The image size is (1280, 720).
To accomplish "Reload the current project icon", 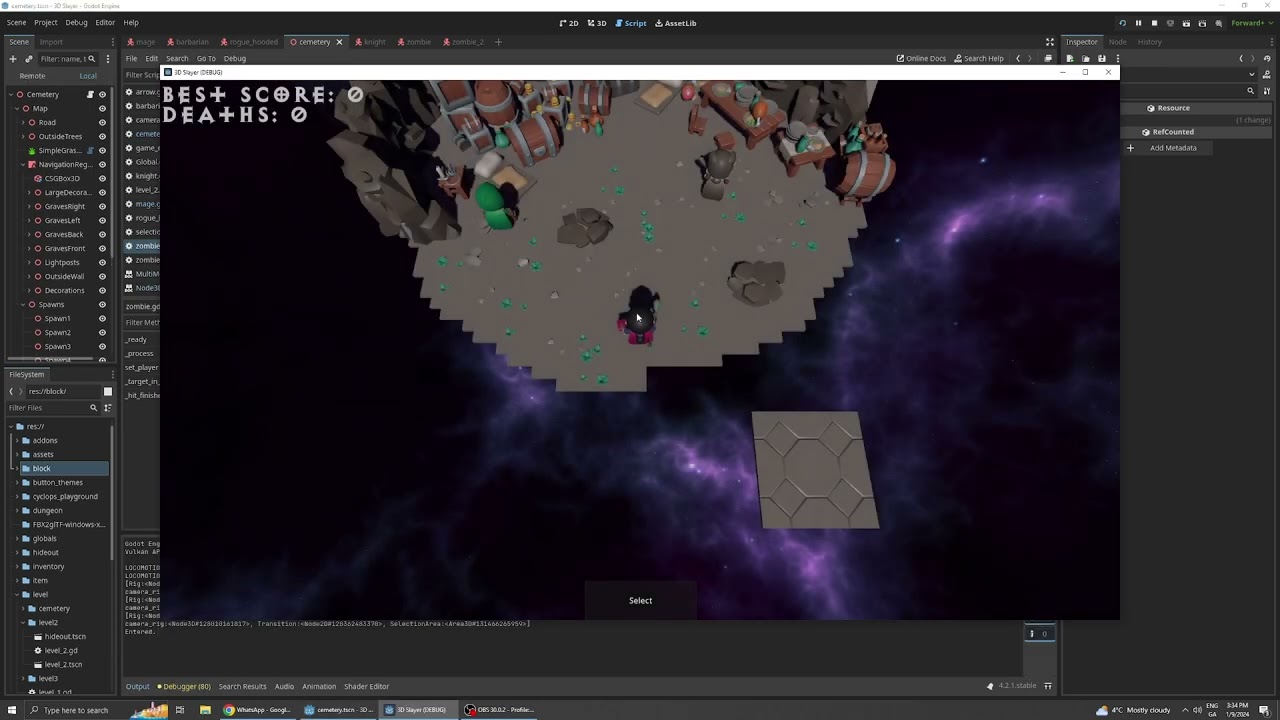I will (x=1122, y=23).
